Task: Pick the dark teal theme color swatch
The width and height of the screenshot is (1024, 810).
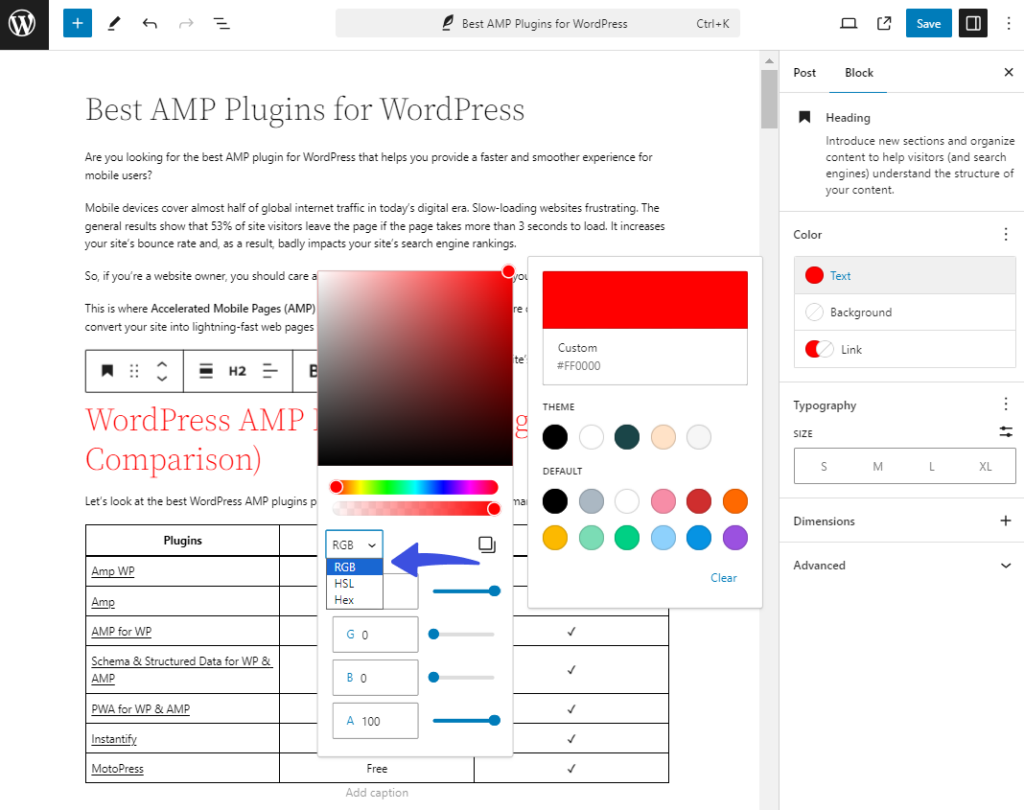Action: click(626, 436)
